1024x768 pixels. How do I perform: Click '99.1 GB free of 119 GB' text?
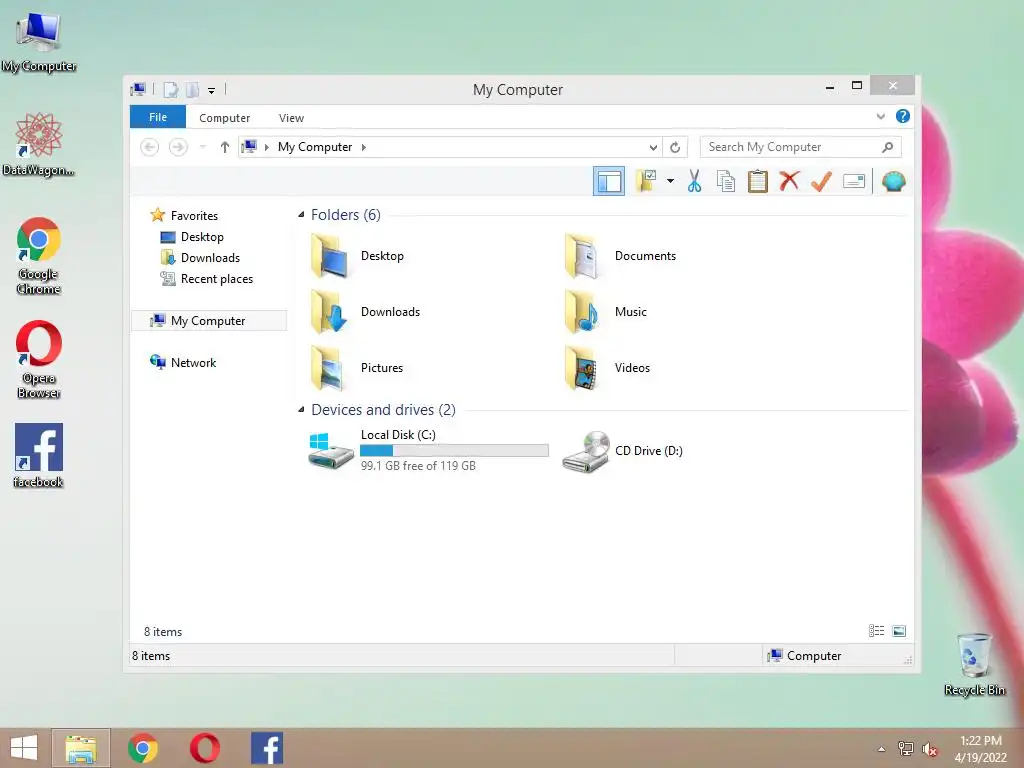click(x=418, y=466)
